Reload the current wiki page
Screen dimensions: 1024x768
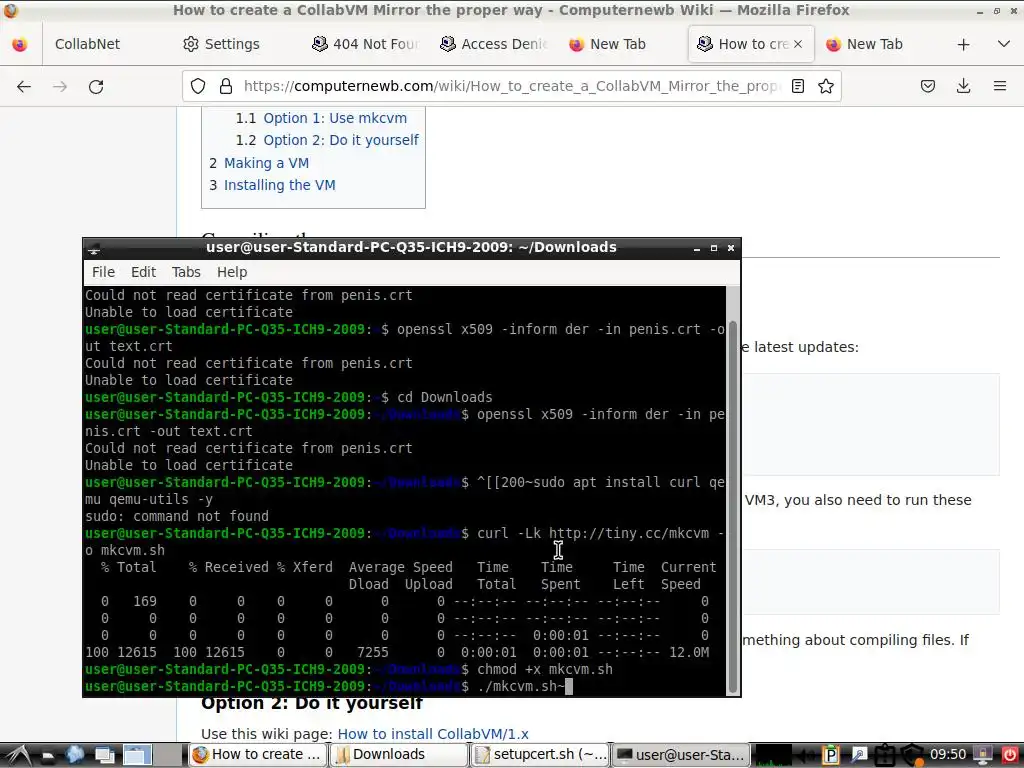pyautogui.click(x=96, y=86)
